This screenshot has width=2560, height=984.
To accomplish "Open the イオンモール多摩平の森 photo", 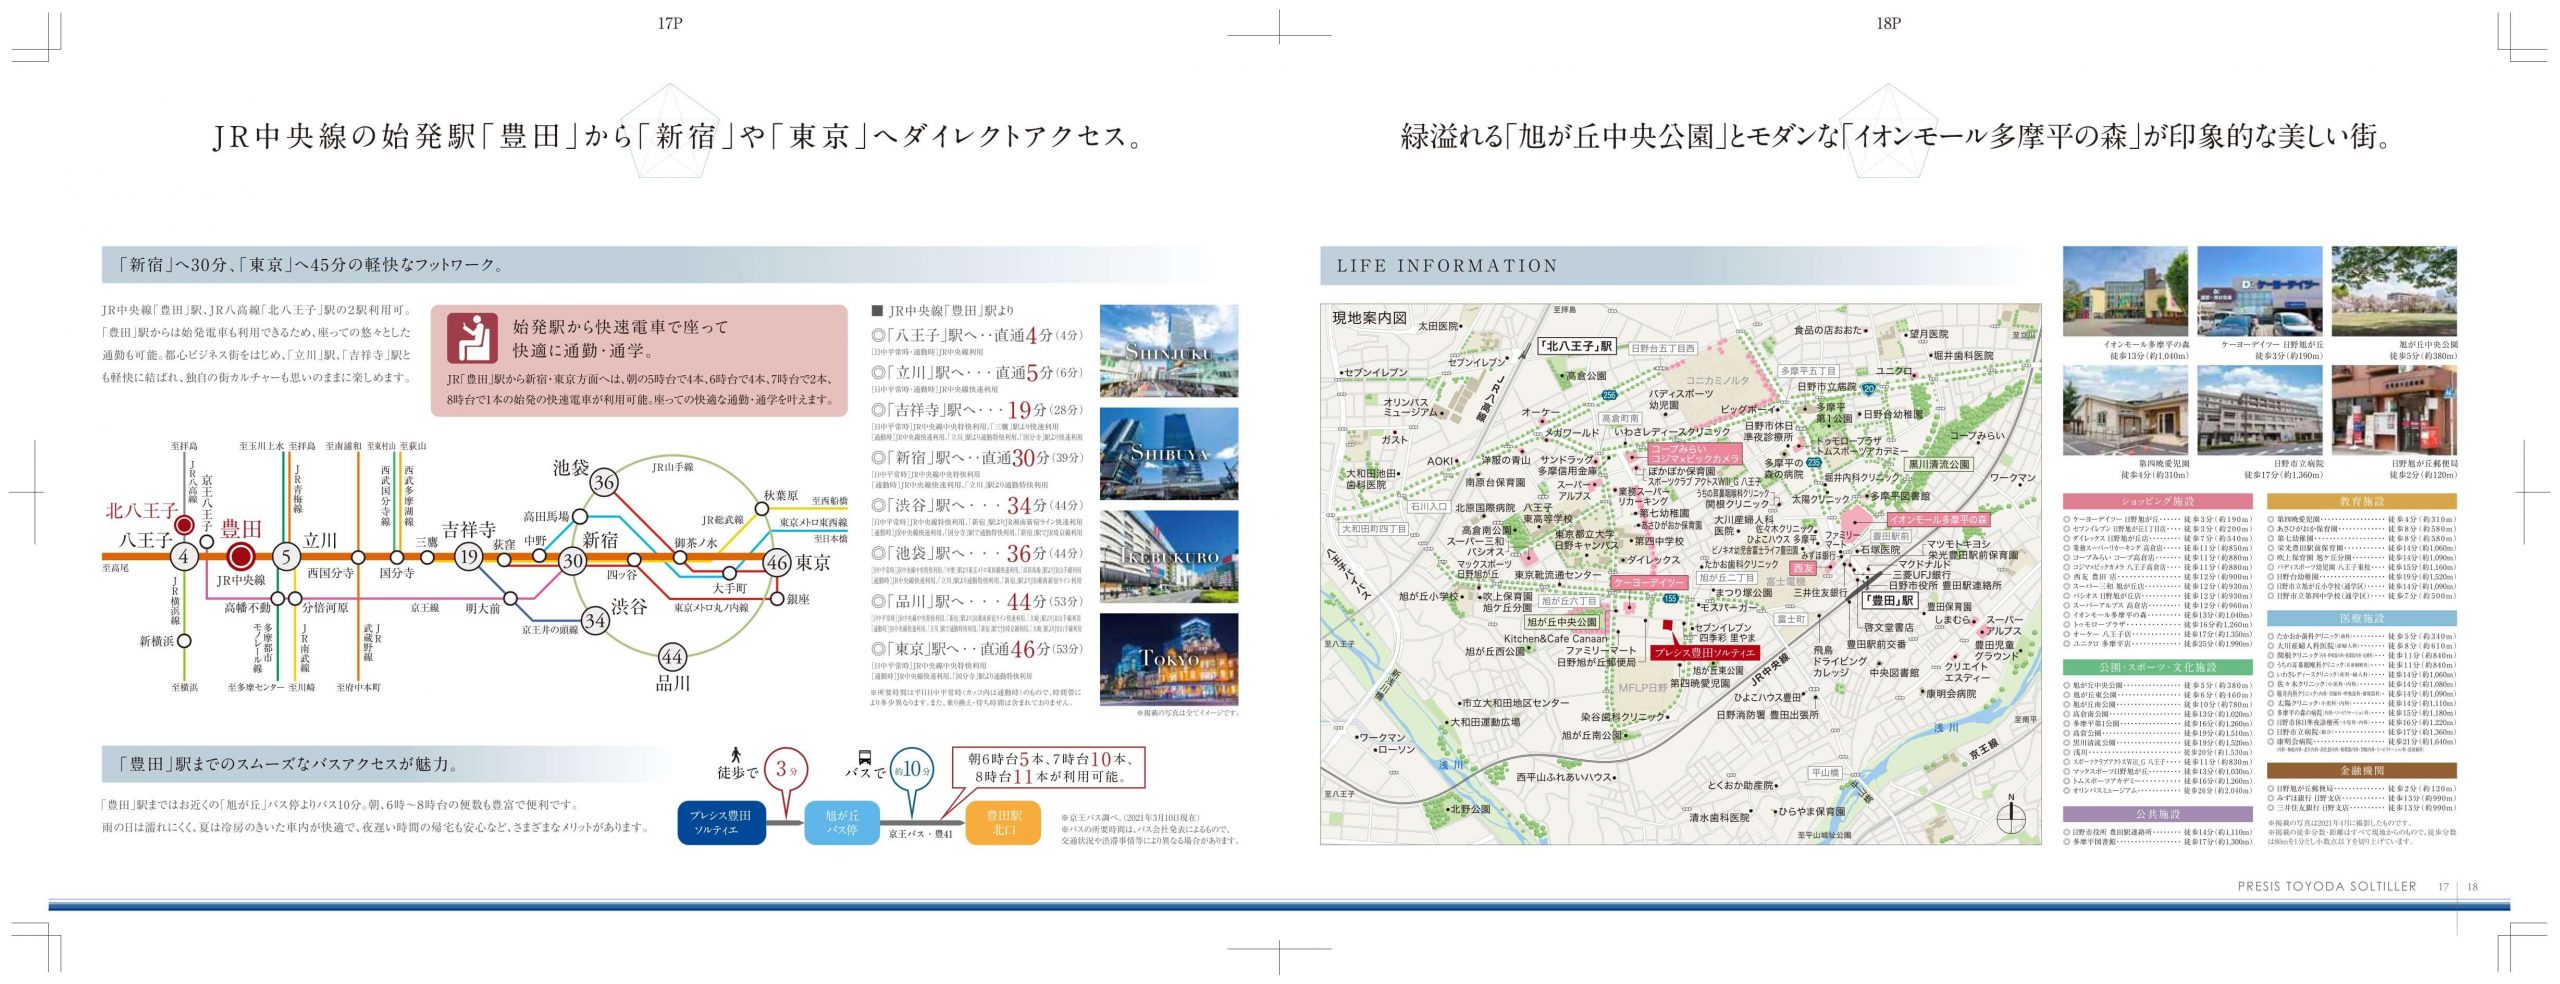I will pos(2125,291).
